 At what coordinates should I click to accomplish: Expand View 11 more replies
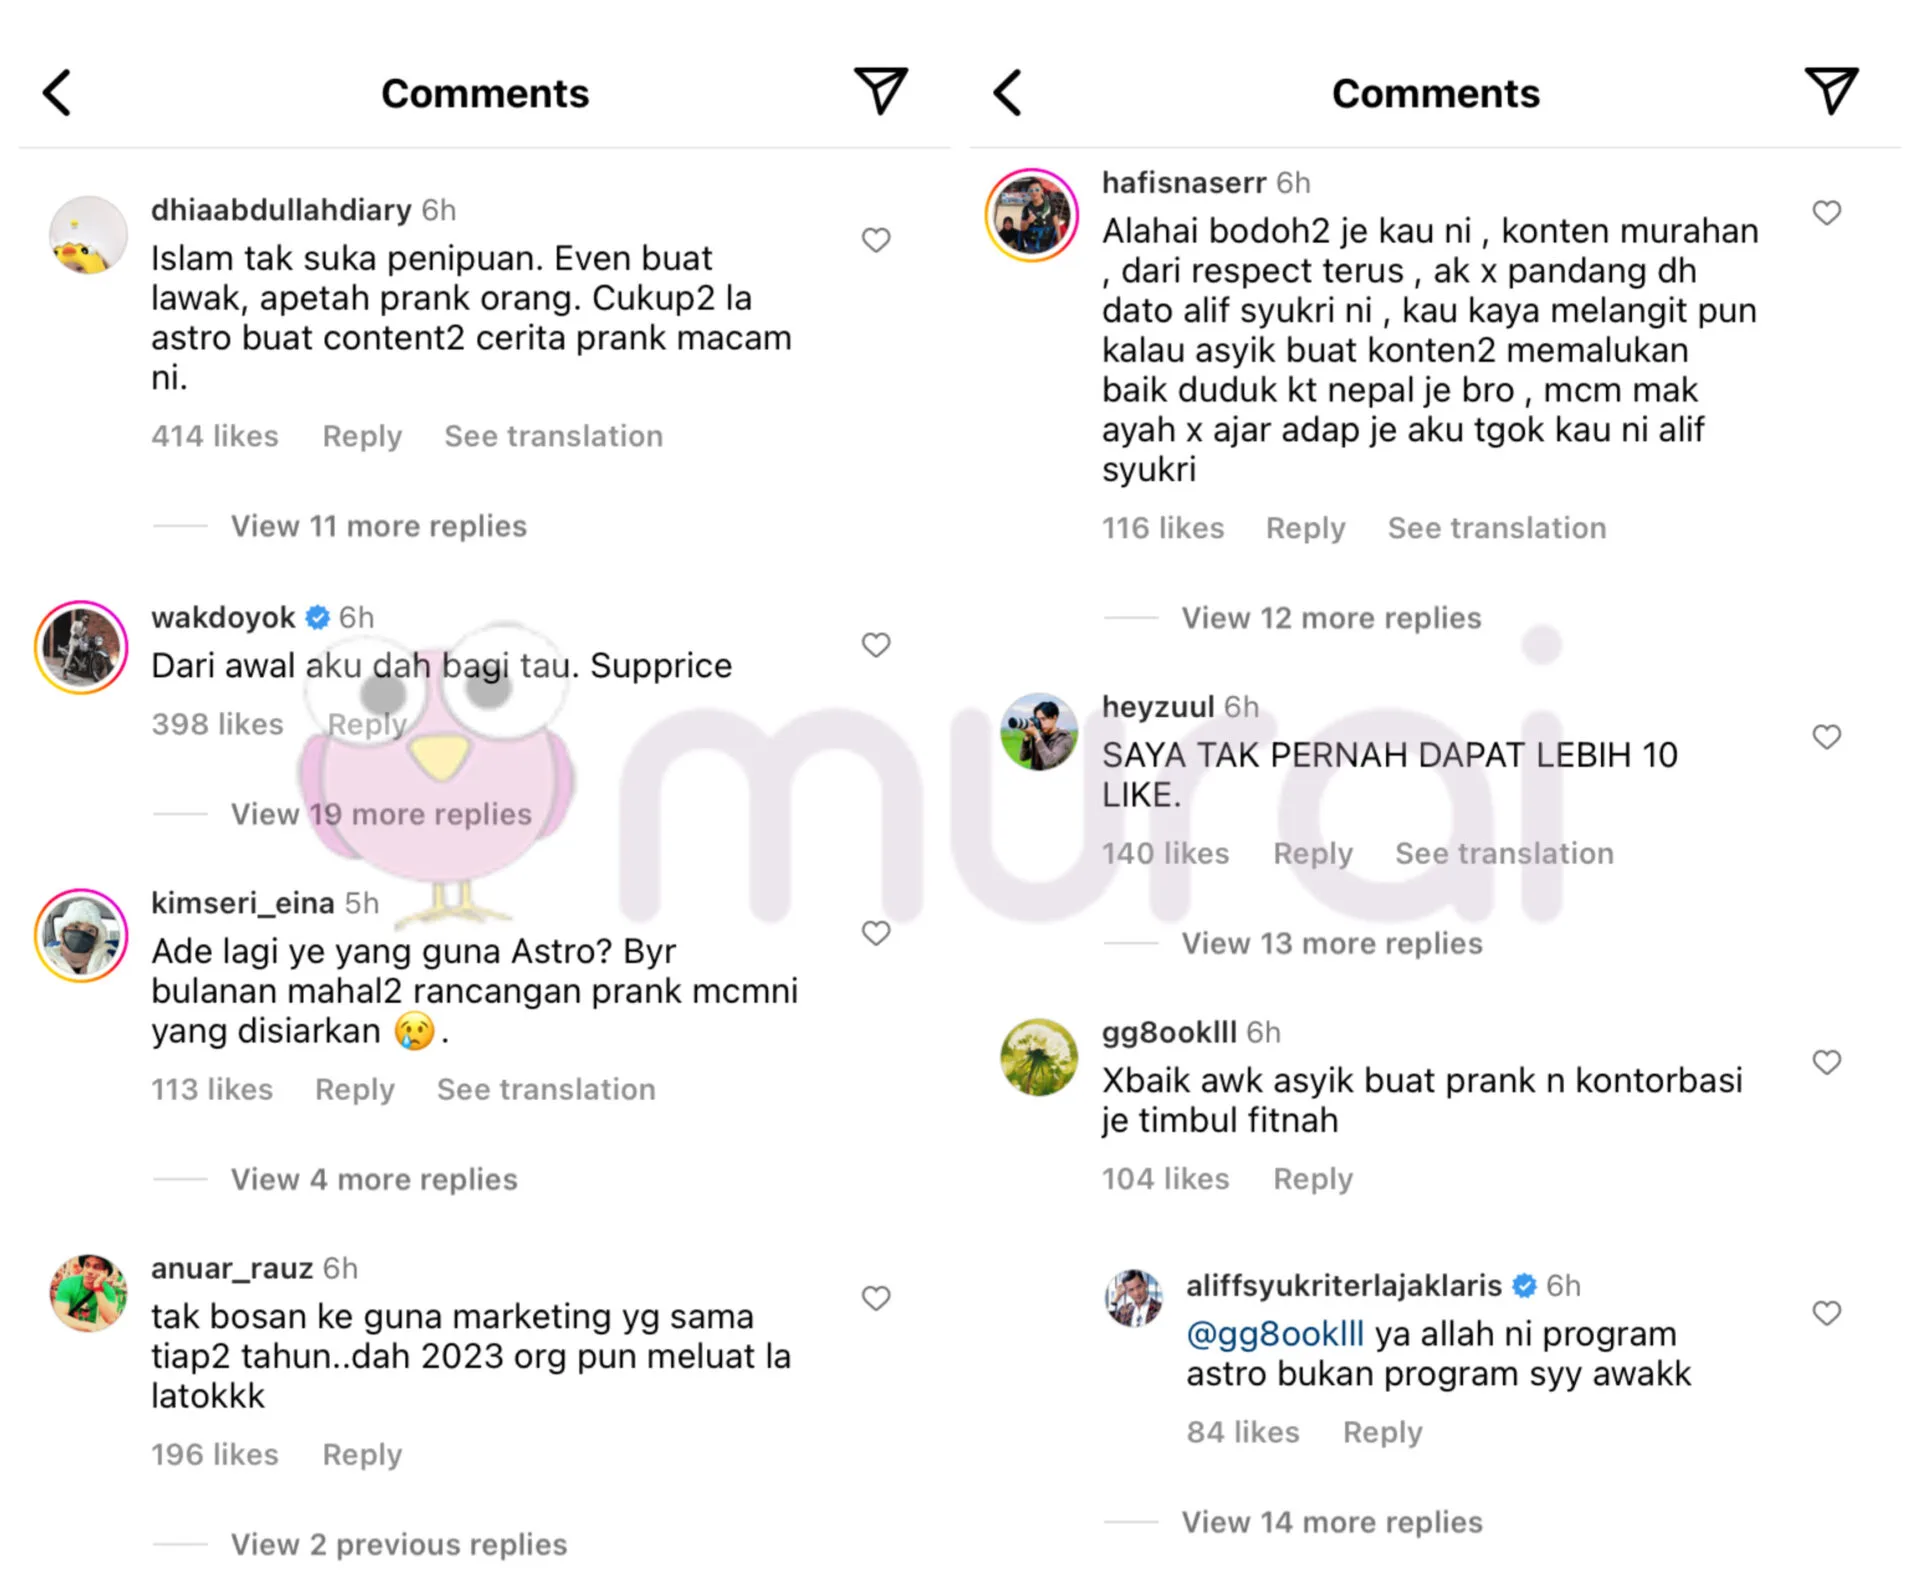(378, 526)
